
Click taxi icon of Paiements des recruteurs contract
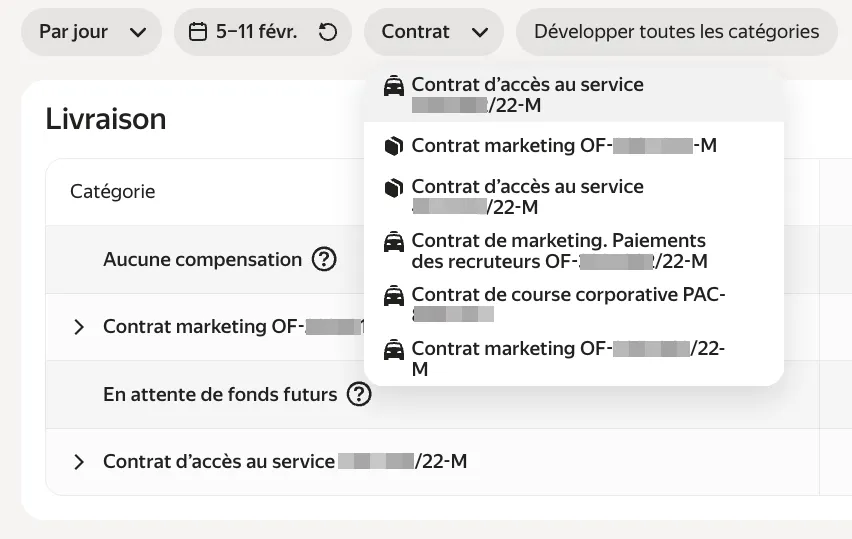[394, 242]
